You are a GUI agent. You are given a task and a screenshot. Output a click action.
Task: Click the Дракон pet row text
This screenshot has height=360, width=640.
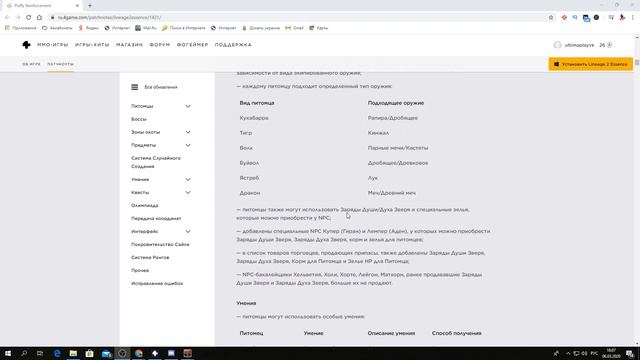click(x=250, y=193)
